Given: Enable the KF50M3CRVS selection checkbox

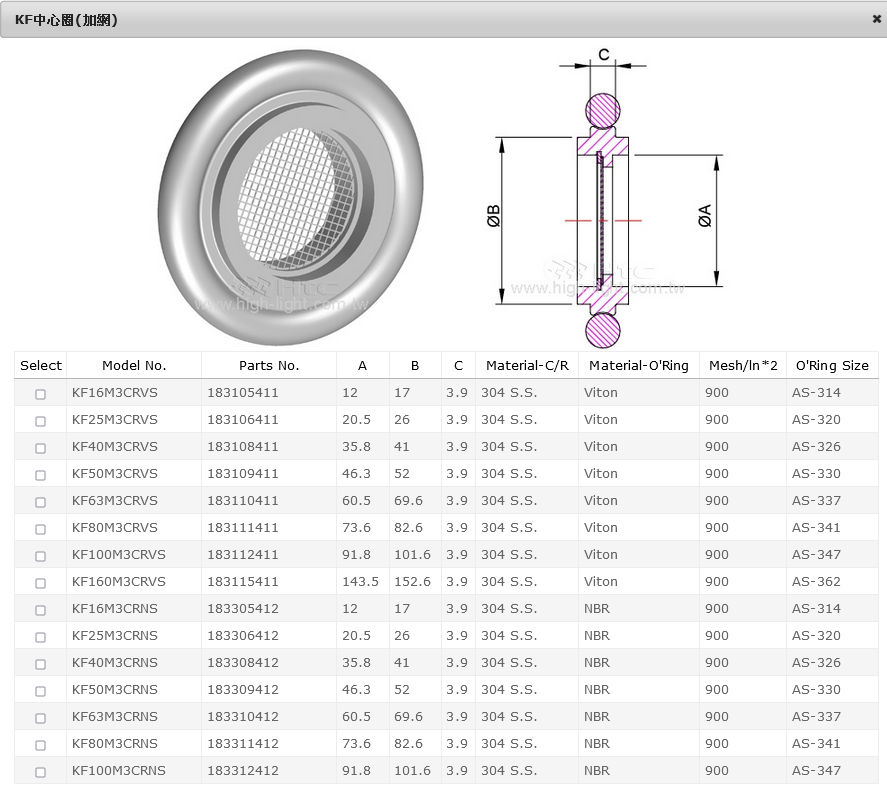Looking at the screenshot, I should click(41, 475).
